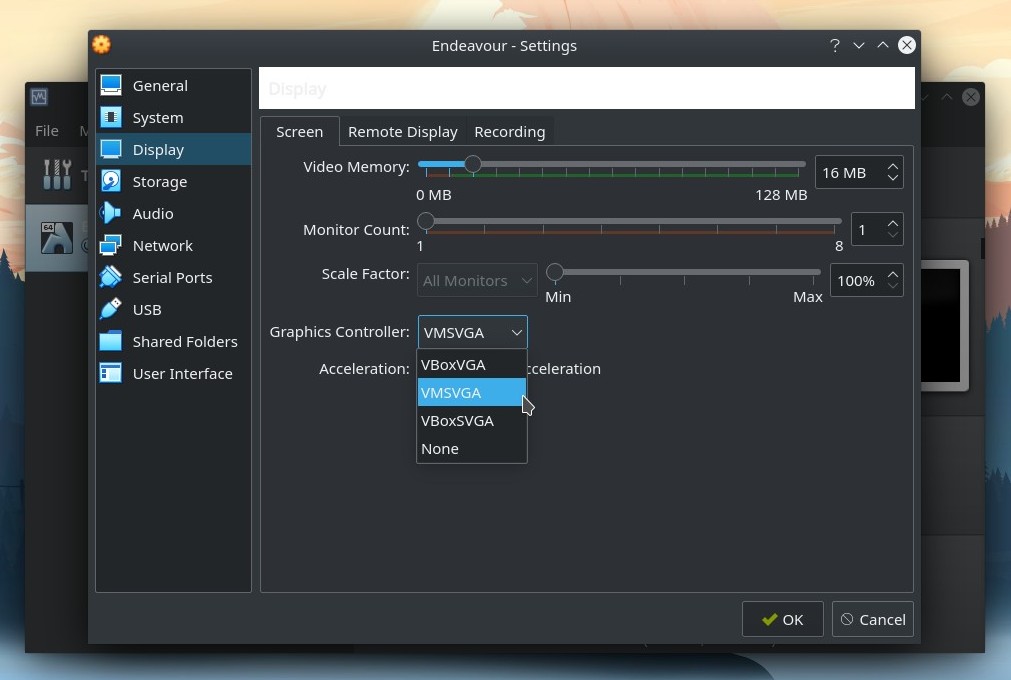Click the VM preview thumbnail in Manager window

pos(945,325)
